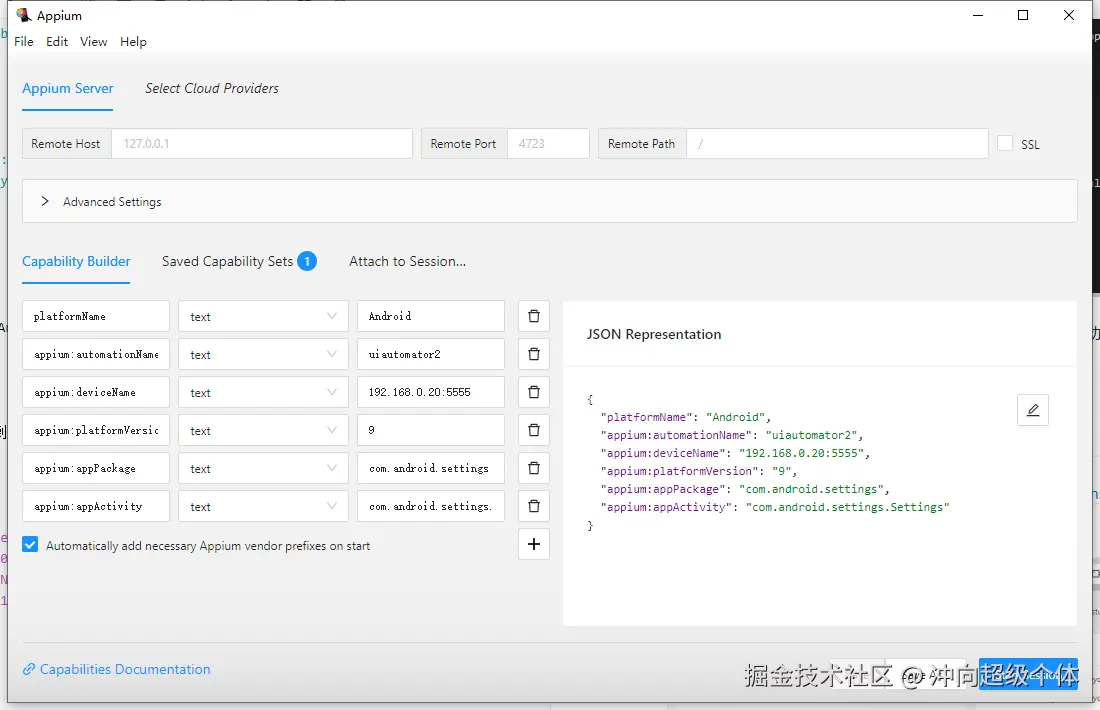Delete the appium:appPackage capability row
This screenshot has height=710, width=1100.
(534, 467)
